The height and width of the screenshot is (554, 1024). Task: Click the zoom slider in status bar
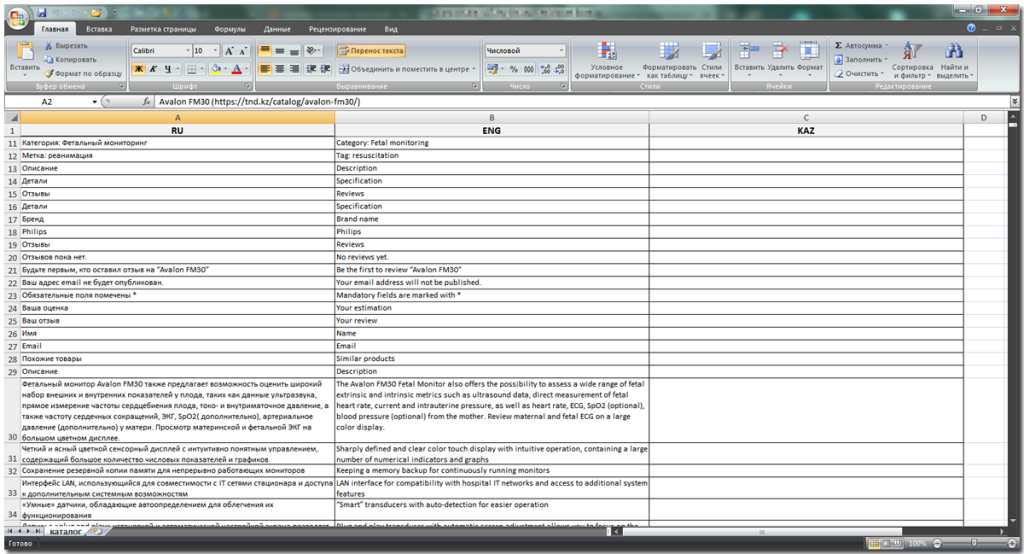[973, 544]
